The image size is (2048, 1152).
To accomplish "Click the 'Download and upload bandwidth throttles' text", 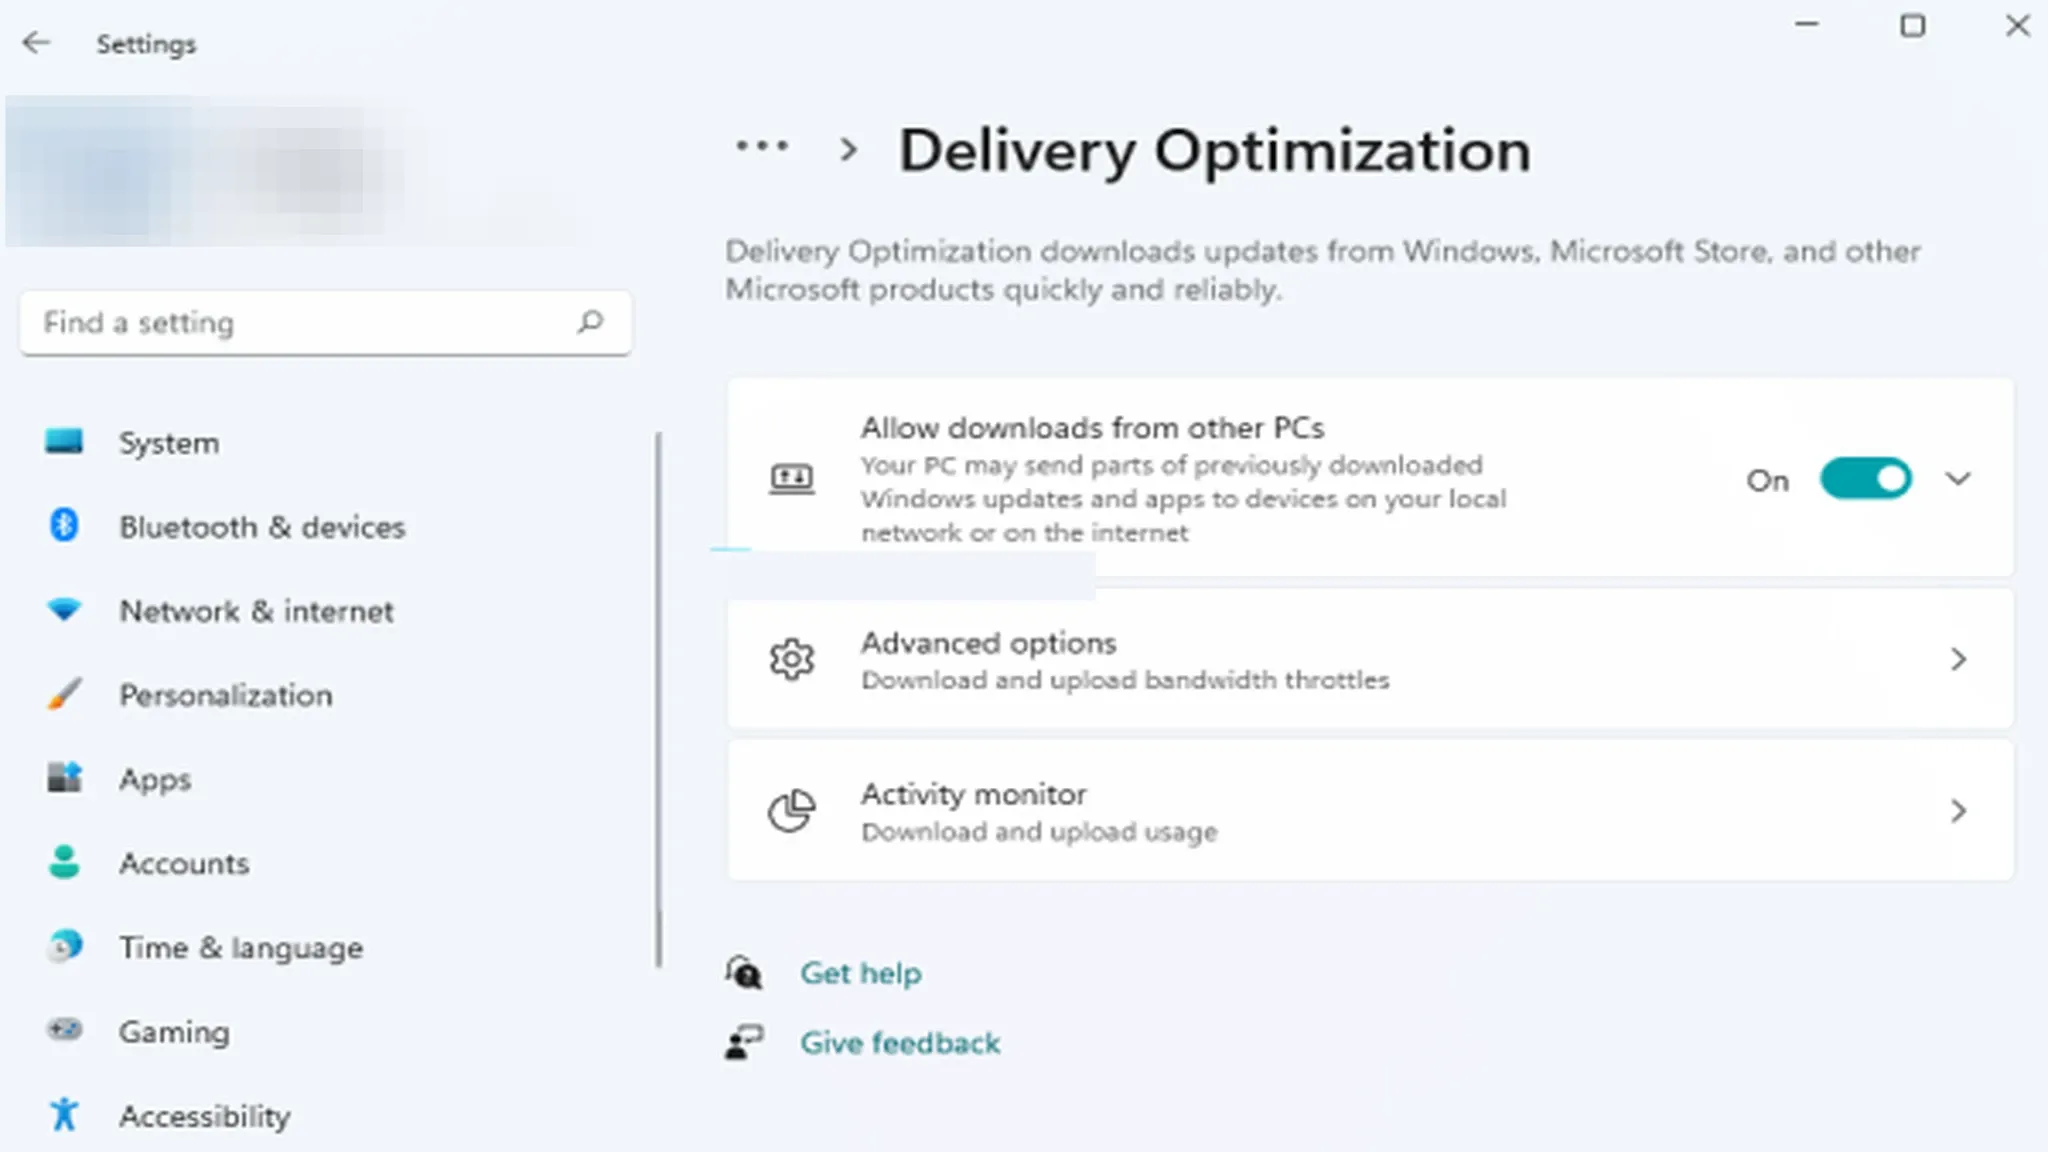I will (x=1125, y=680).
